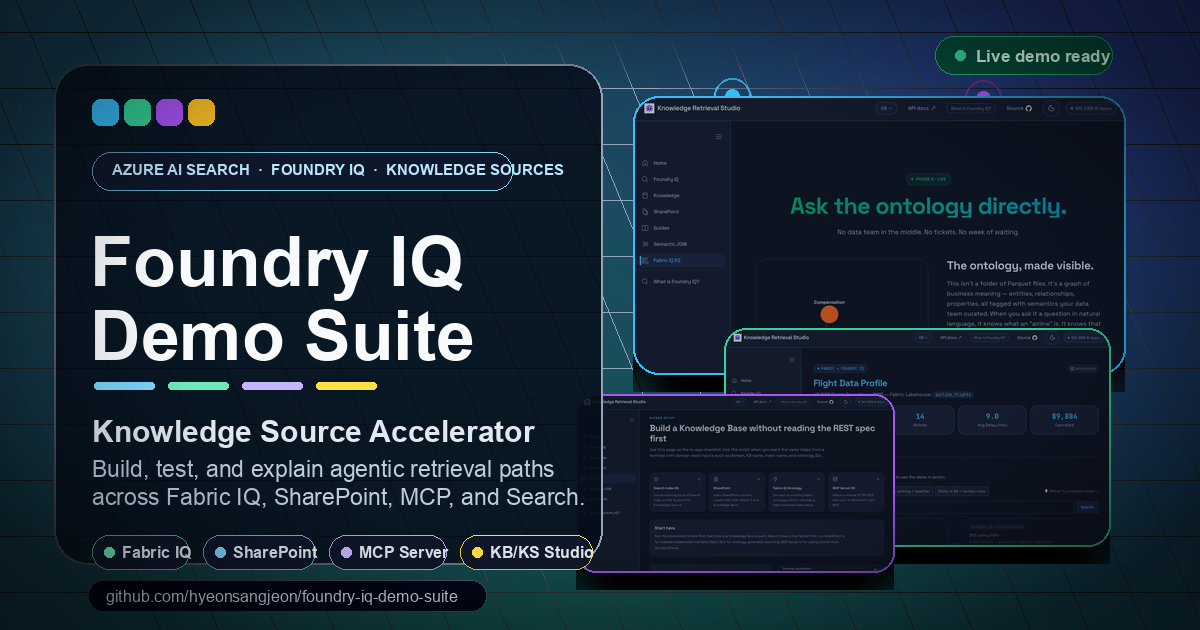
Task: Click MS GBB AI Apps pill in top window
Action: pyautogui.click(x=1091, y=108)
